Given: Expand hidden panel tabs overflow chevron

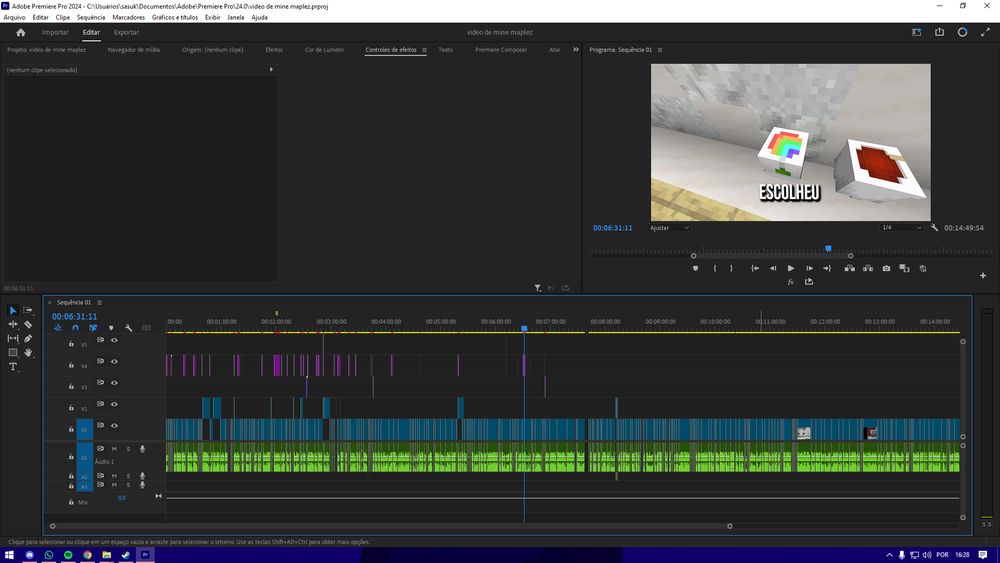Looking at the screenshot, I should click(575, 49).
